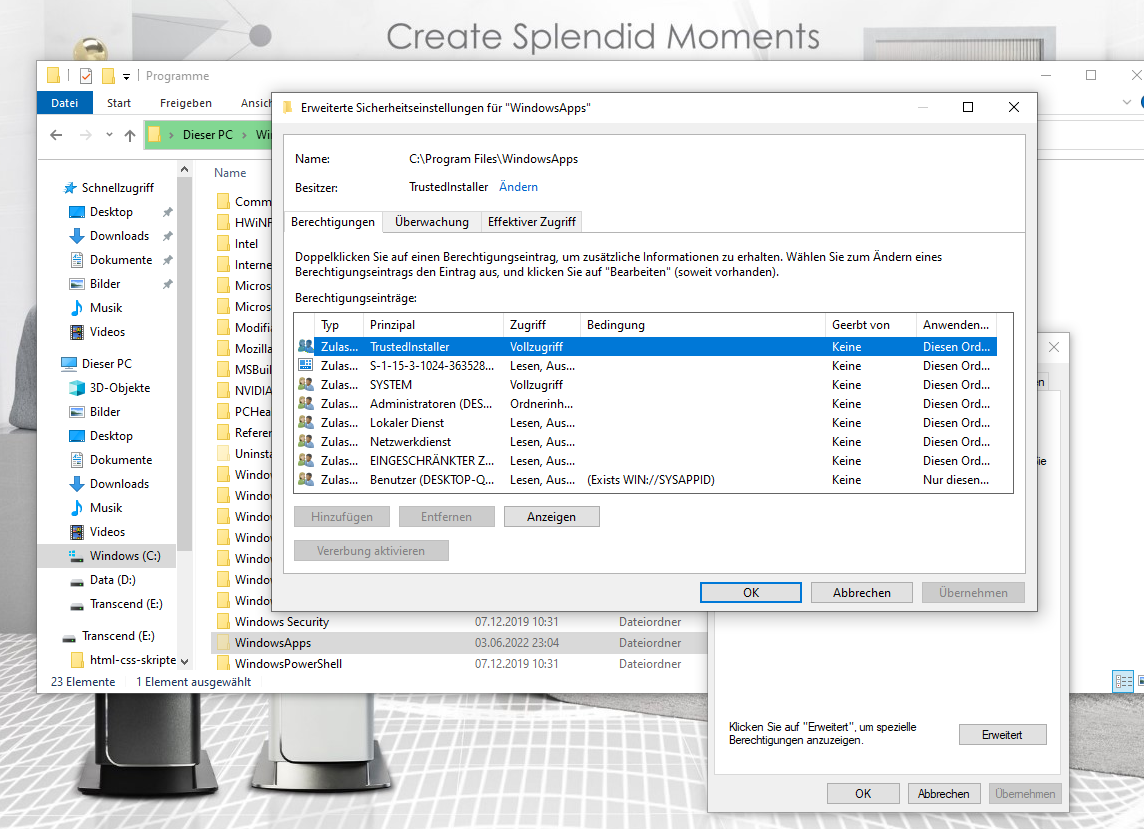
Task: Click OK in security settings dialog
Action: coord(751,593)
